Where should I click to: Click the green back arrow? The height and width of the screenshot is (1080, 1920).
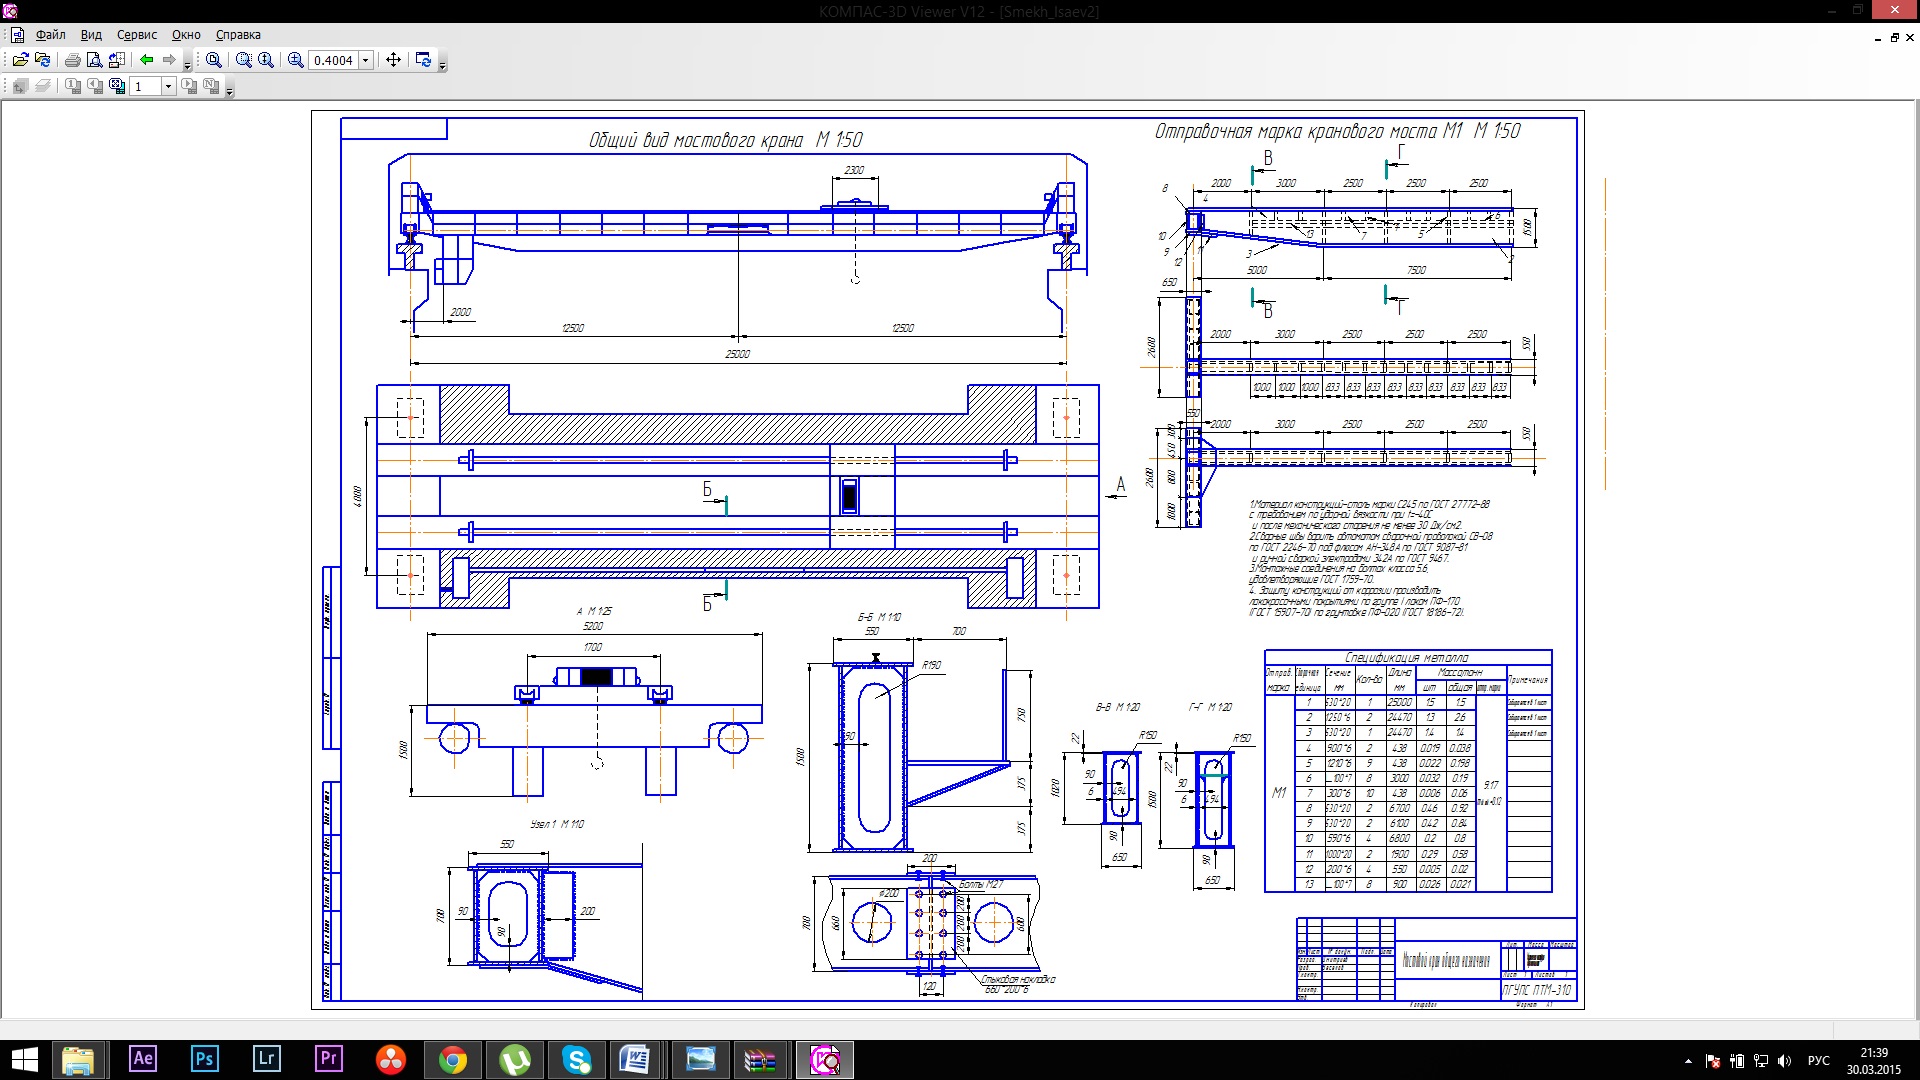[147, 60]
